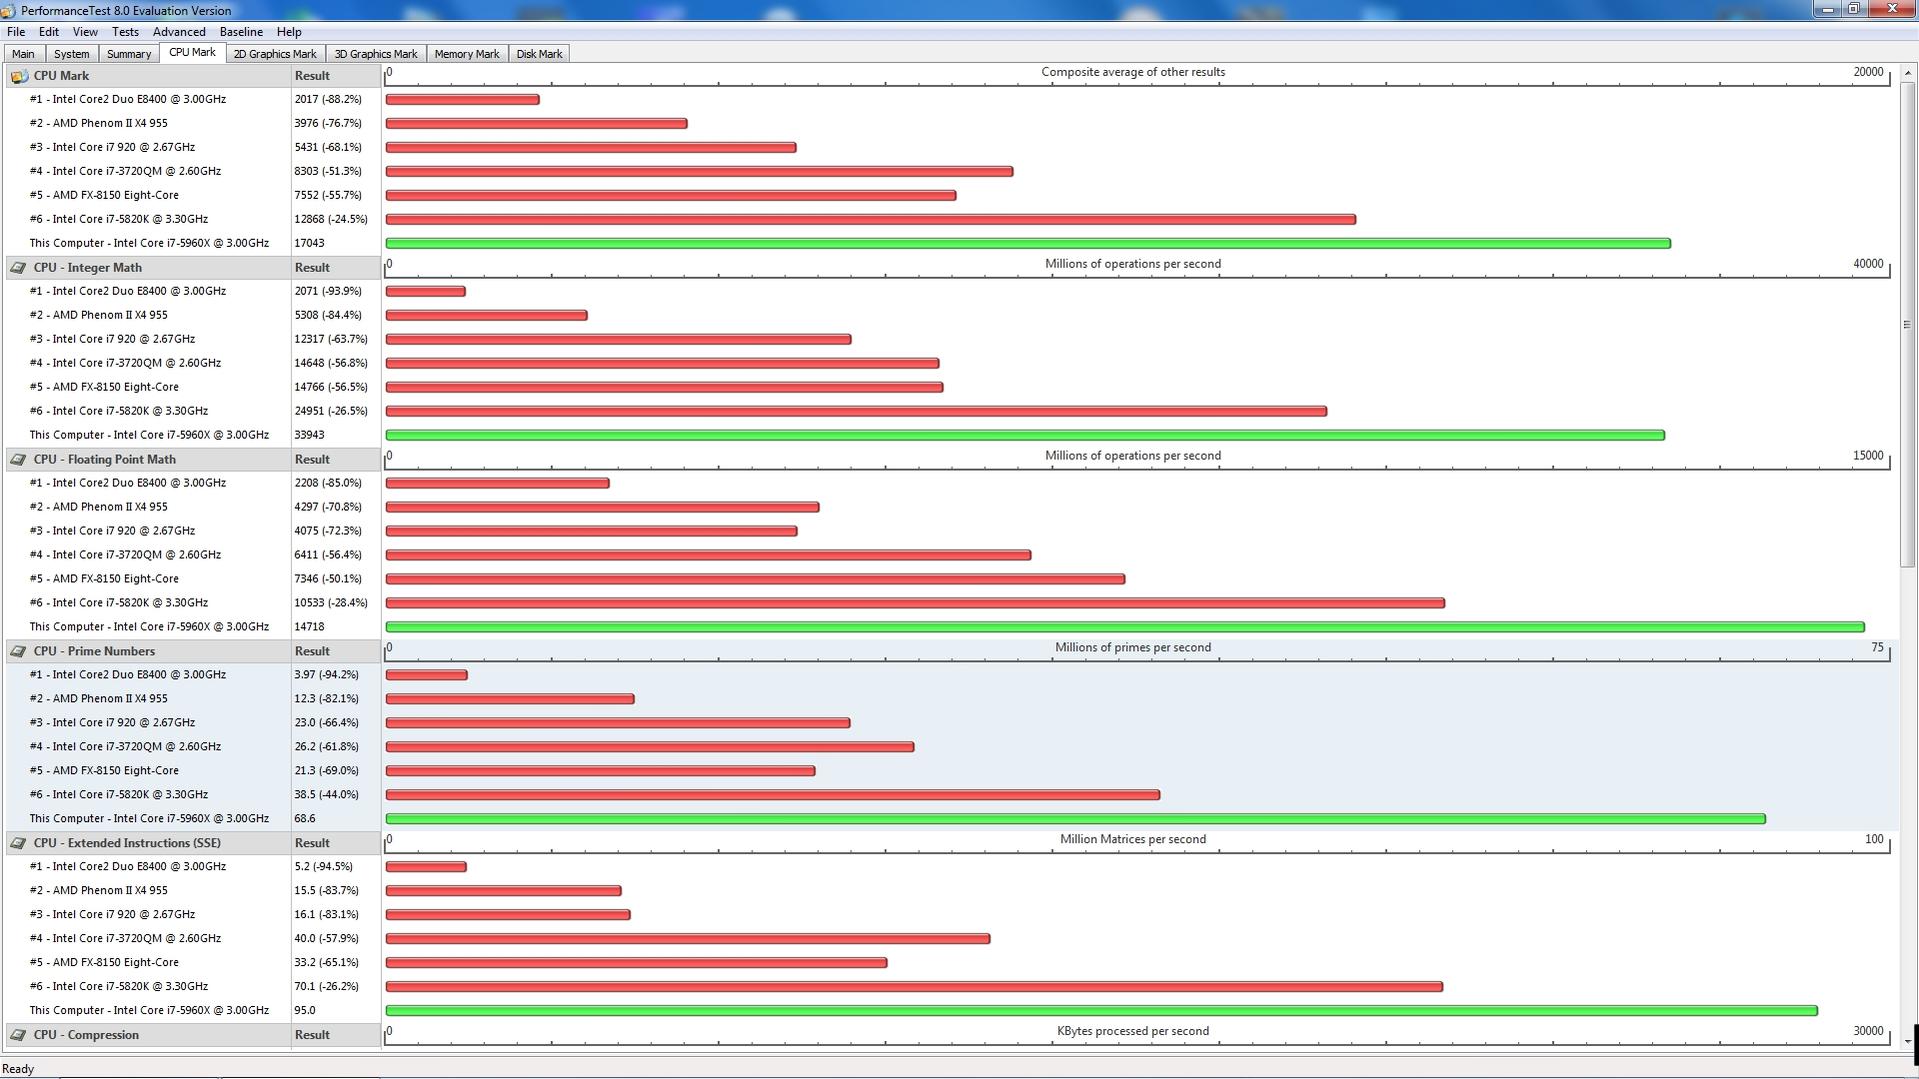
Task: Open the Advanced menu
Action: tap(179, 32)
